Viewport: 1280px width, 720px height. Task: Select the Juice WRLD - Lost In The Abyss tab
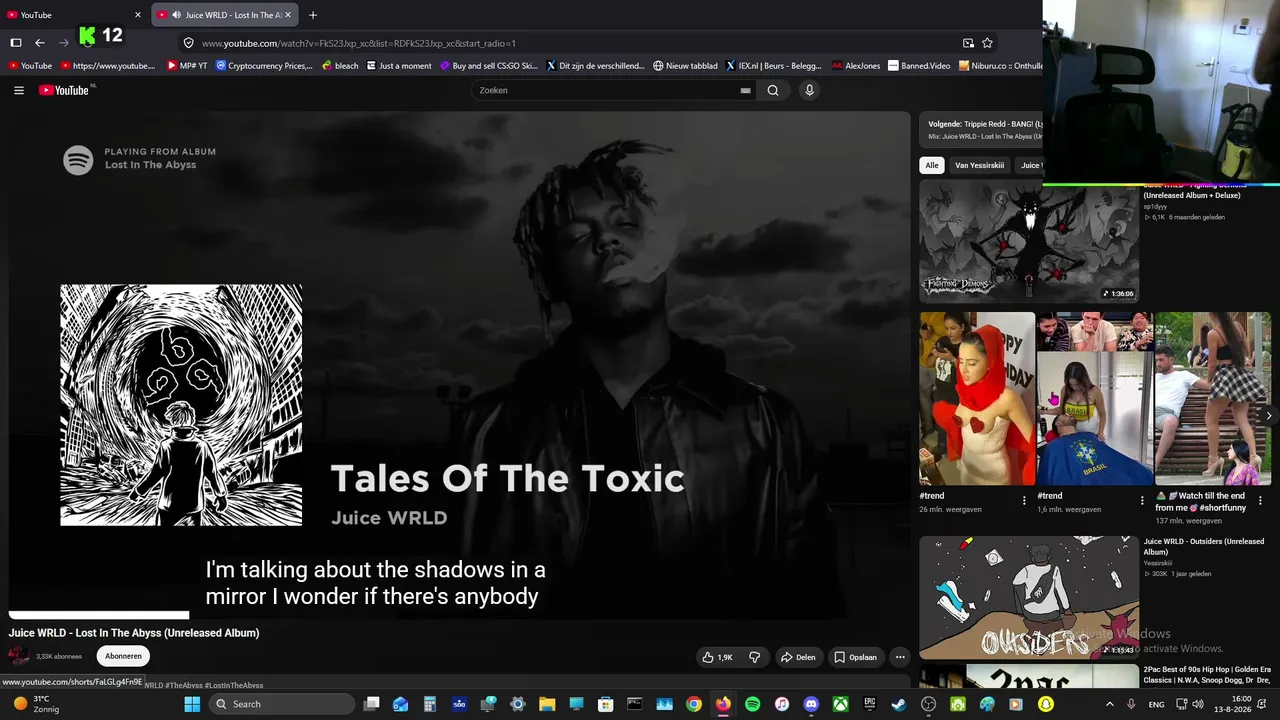pos(224,15)
